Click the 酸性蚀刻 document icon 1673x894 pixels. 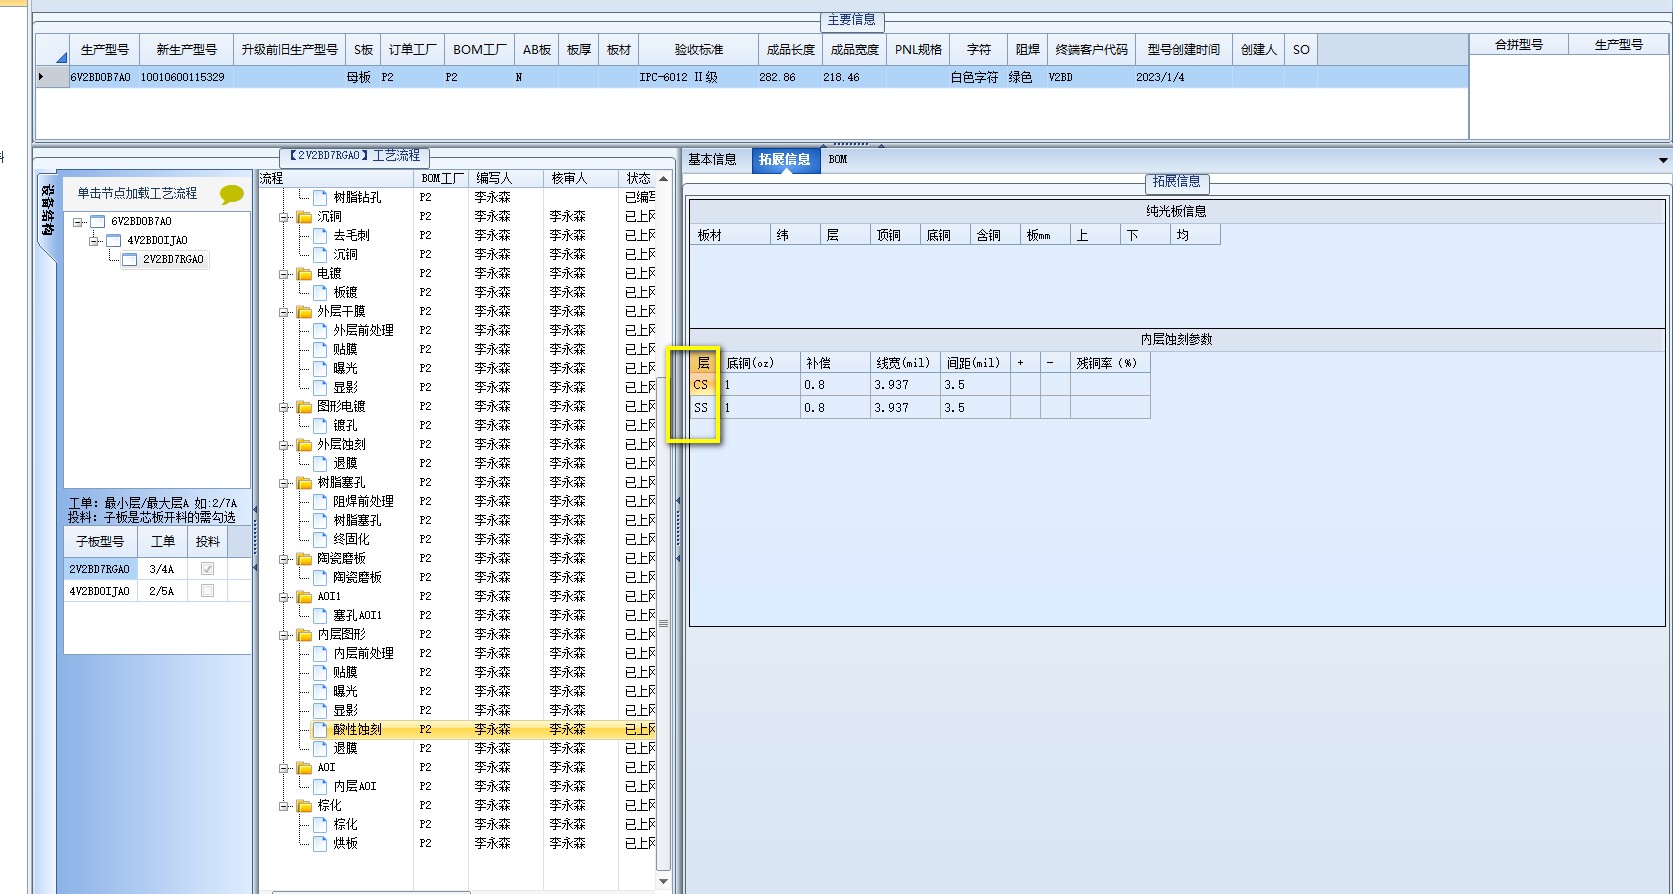tap(320, 729)
